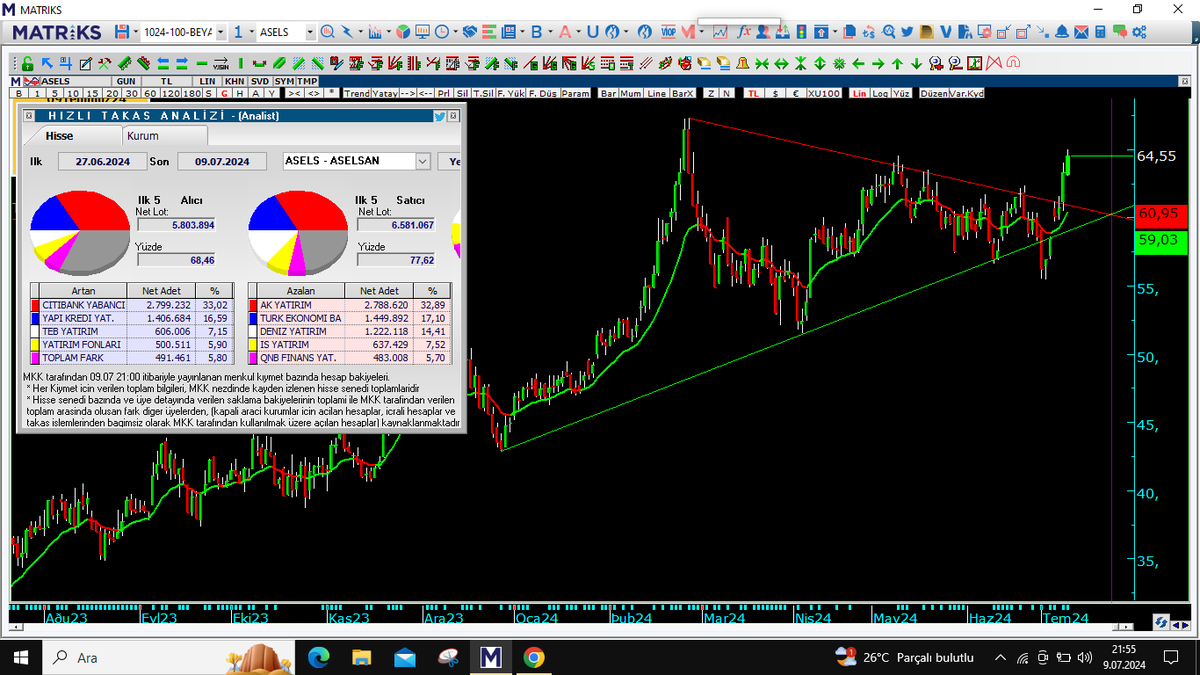Click the Twitter bird icon in top toolbar
1200x675 pixels.
click(907, 32)
